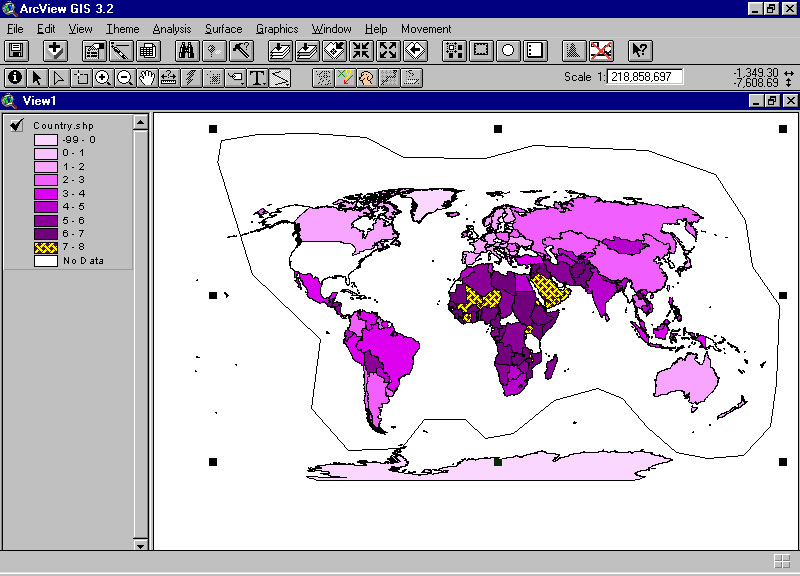The image size is (800, 576).
Task: Uncheck the Country.shp theme checkbox
Action: click(x=16, y=125)
